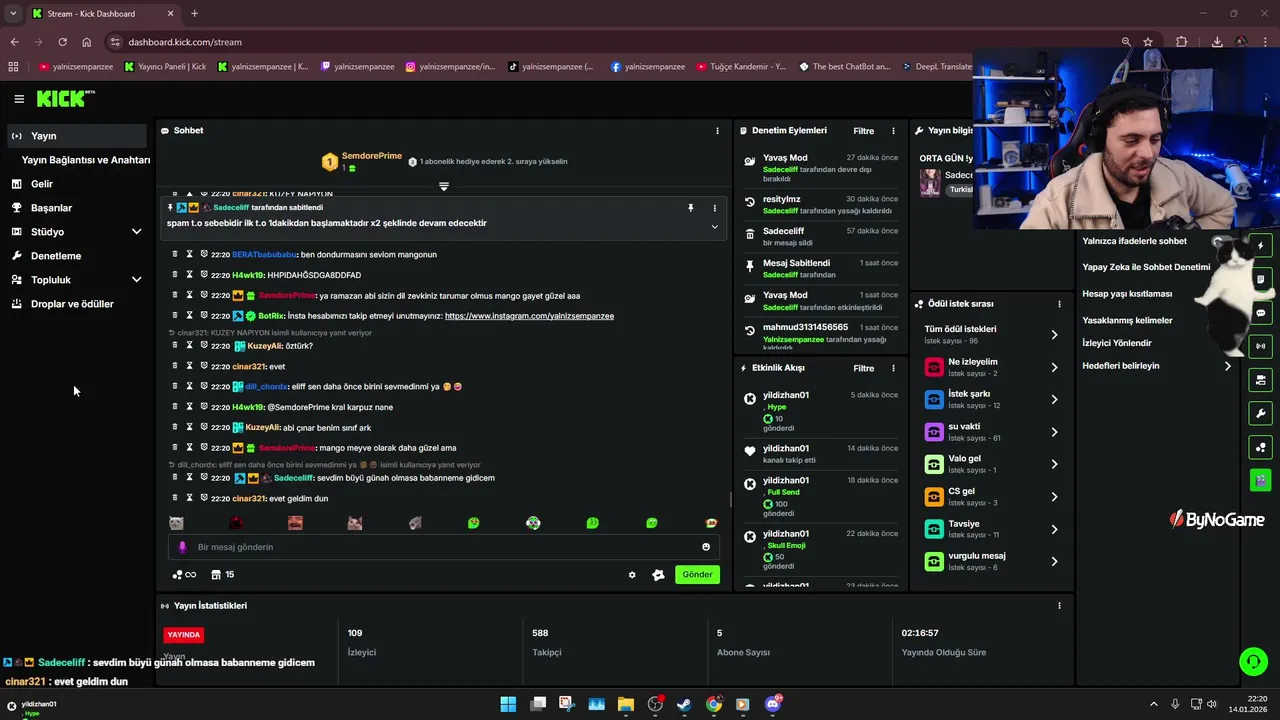
Task: Click the drops icon in the right rail
Action: point(1261,447)
